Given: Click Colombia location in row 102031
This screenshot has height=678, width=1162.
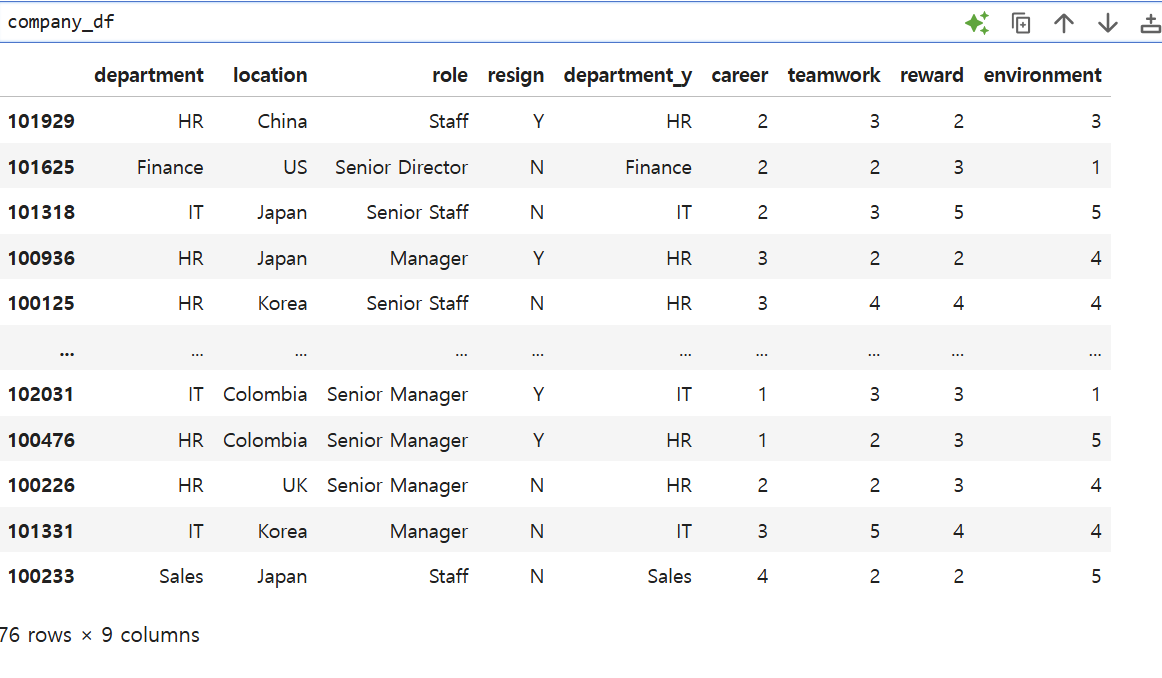Looking at the screenshot, I should [265, 395].
